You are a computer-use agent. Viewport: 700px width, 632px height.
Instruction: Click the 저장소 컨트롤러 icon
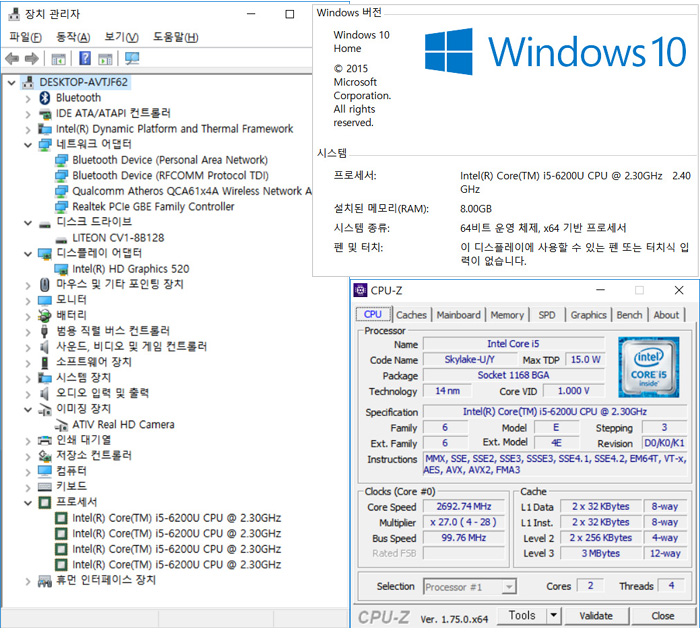coord(45,456)
